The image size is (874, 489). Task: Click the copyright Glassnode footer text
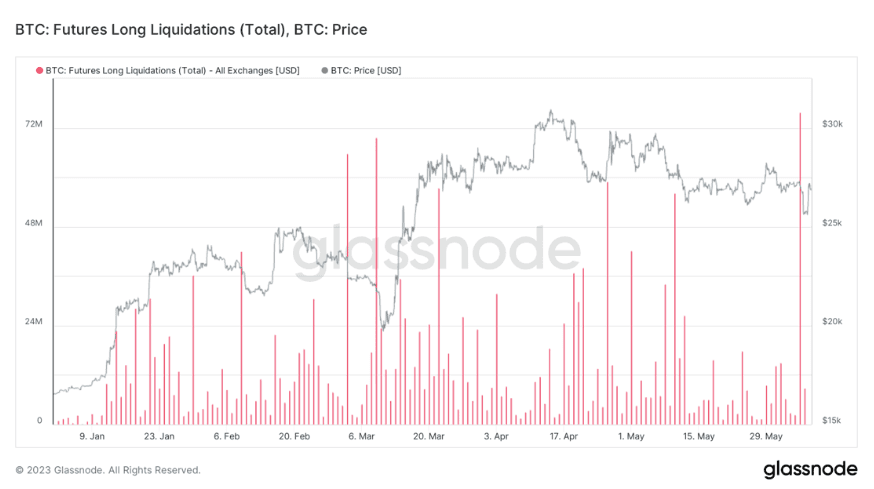coord(108,470)
